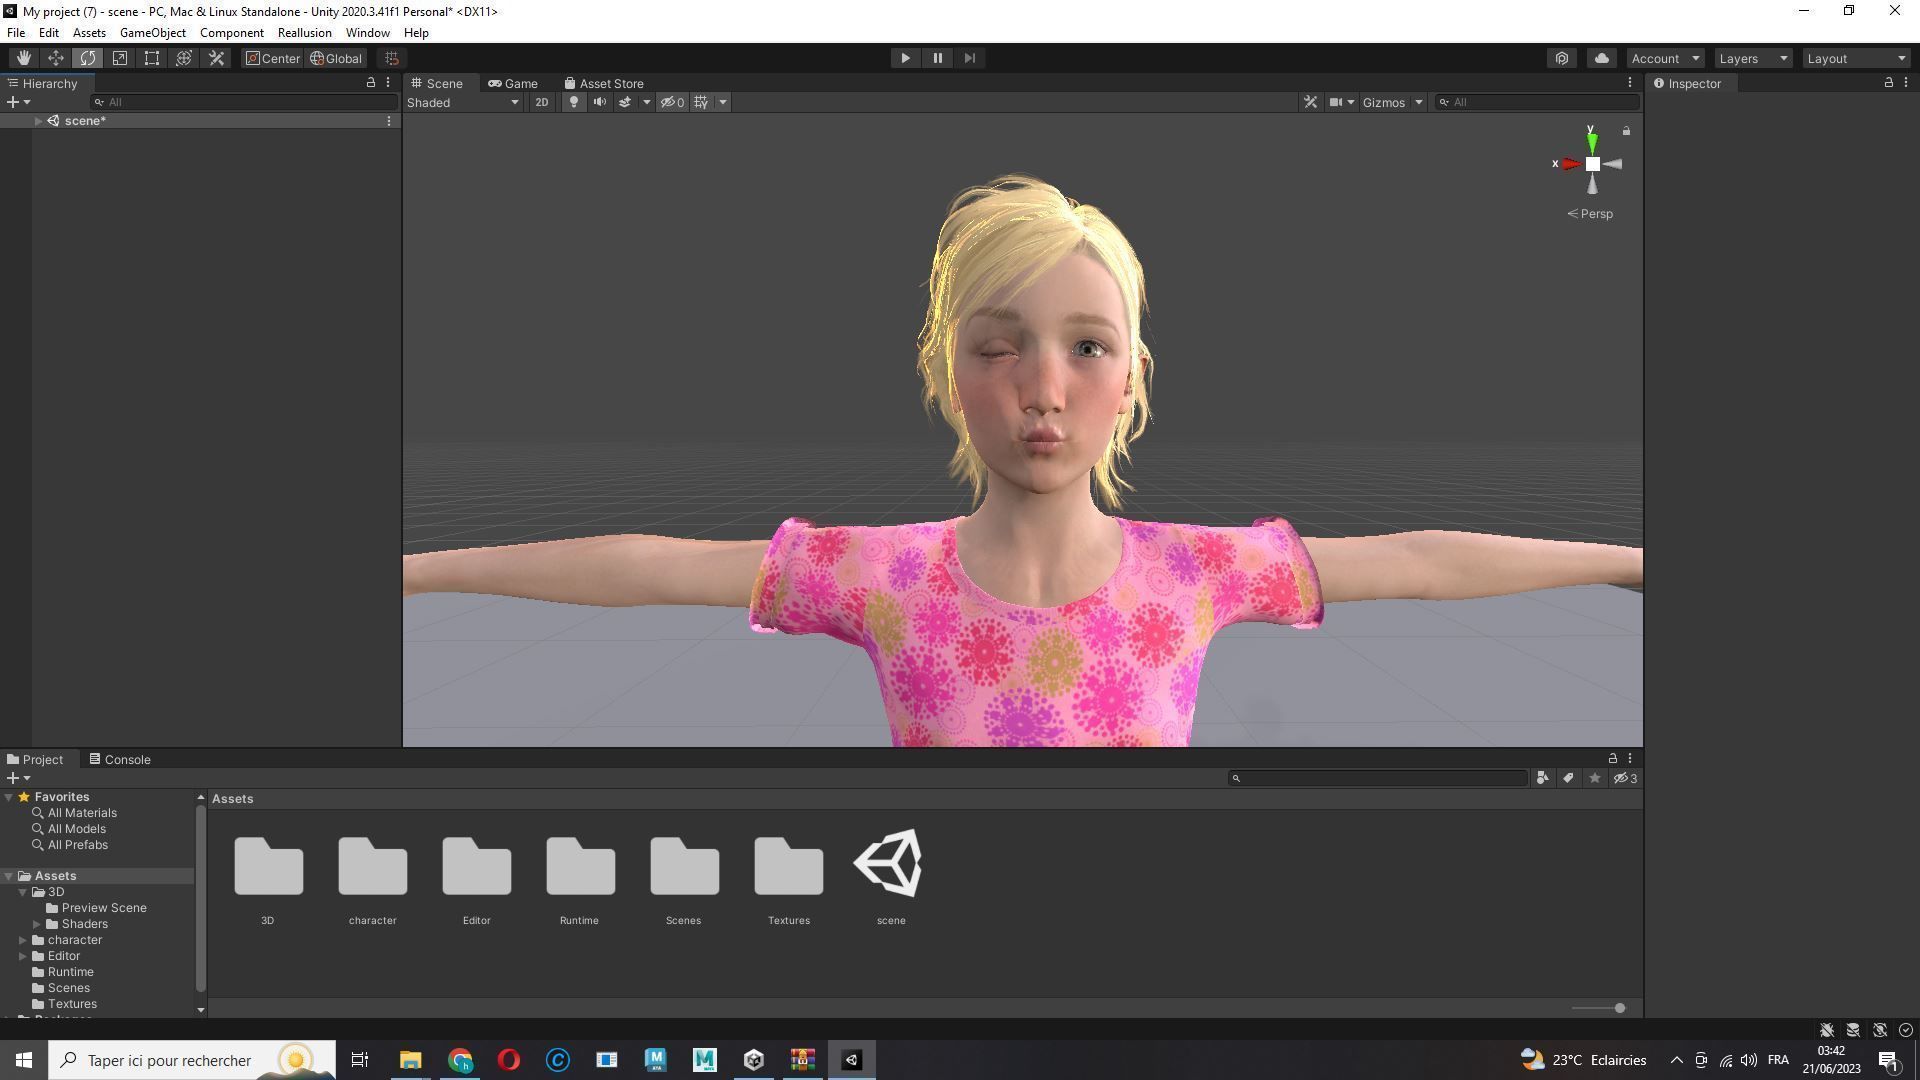Select the Hand tool
The width and height of the screenshot is (1920, 1080).
pos(23,58)
